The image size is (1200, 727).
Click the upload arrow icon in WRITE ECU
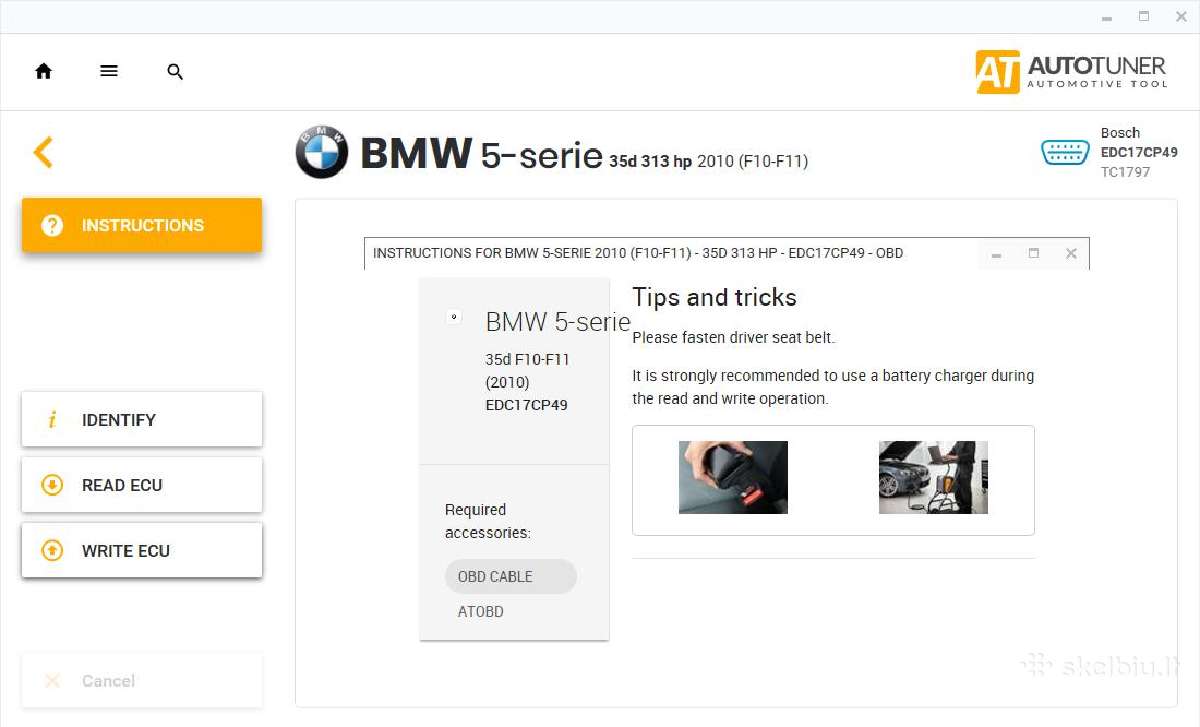[52, 550]
